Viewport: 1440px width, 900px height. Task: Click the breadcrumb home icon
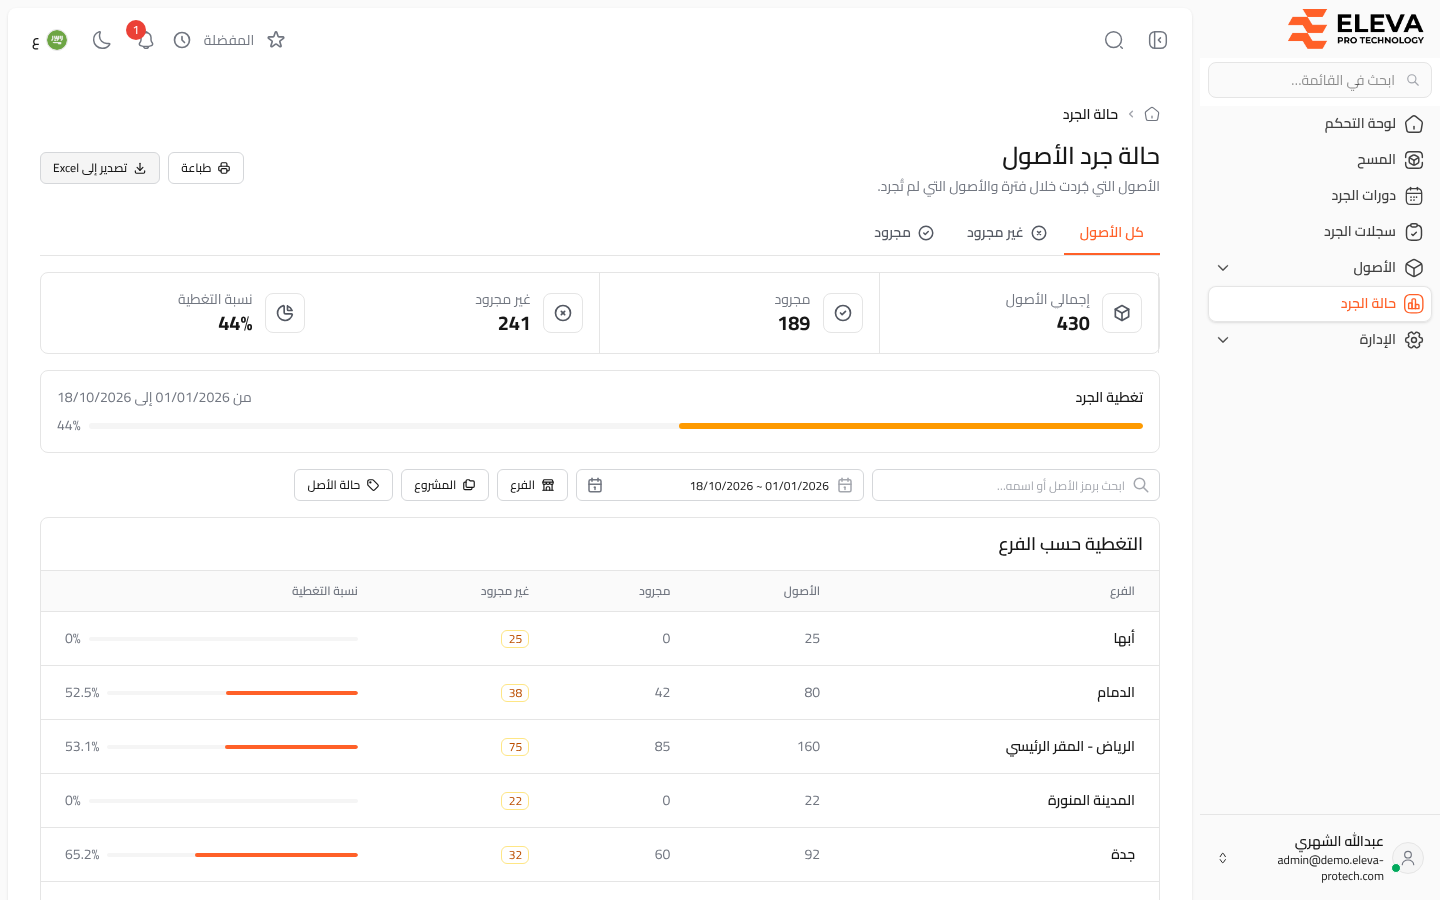pyautogui.click(x=1152, y=114)
